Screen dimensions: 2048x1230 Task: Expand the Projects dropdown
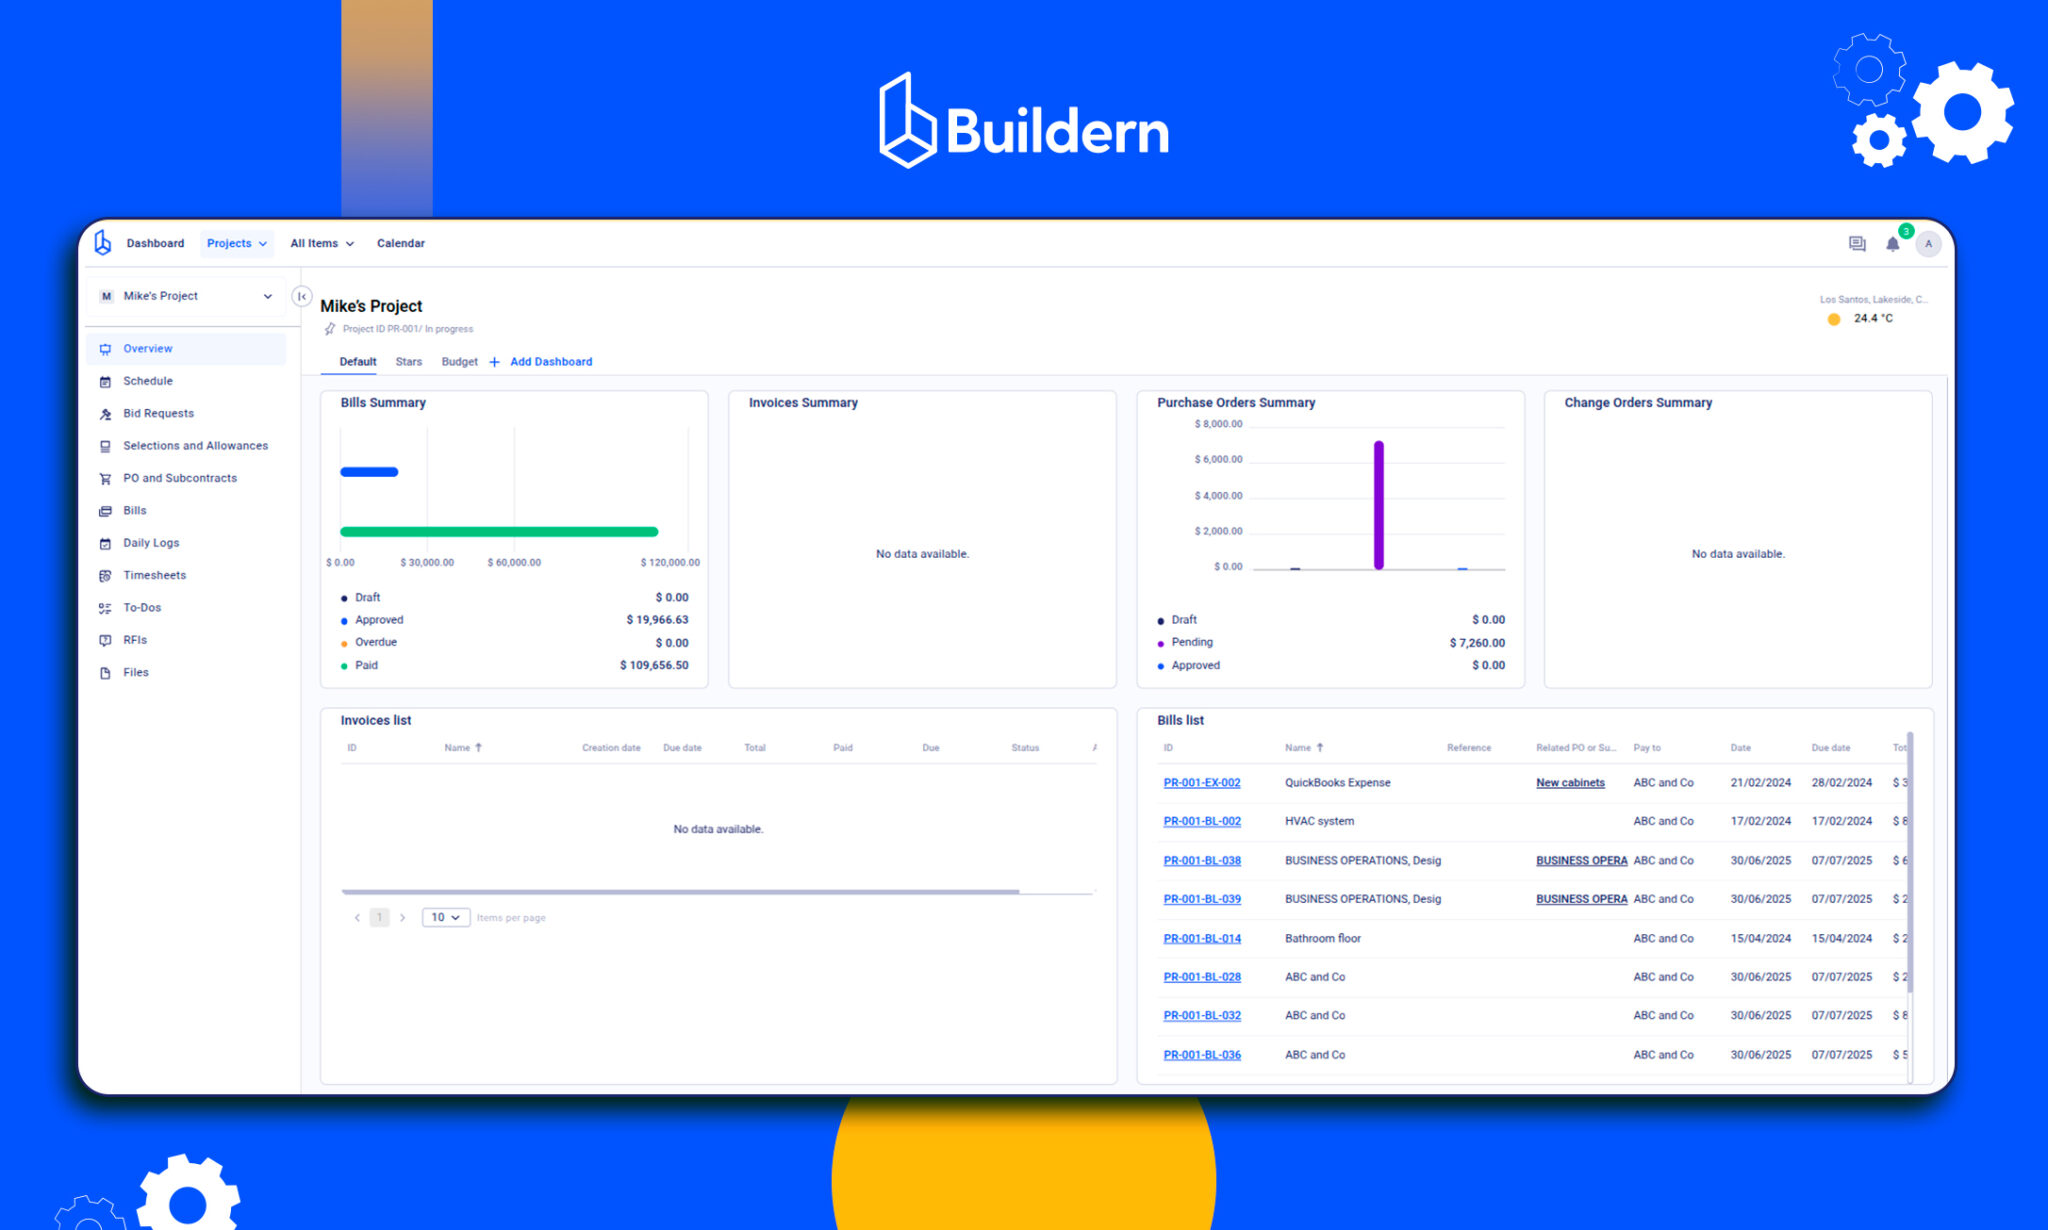click(x=237, y=243)
